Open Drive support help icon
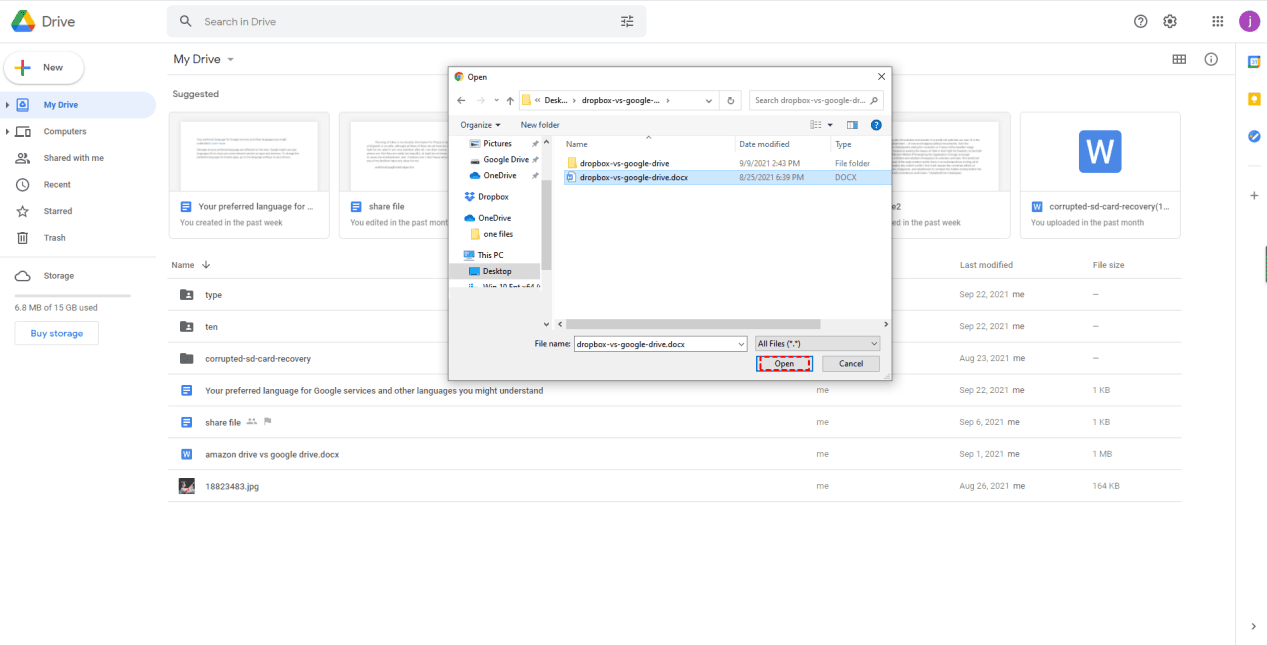The image size is (1267, 645). point(1140,21)
